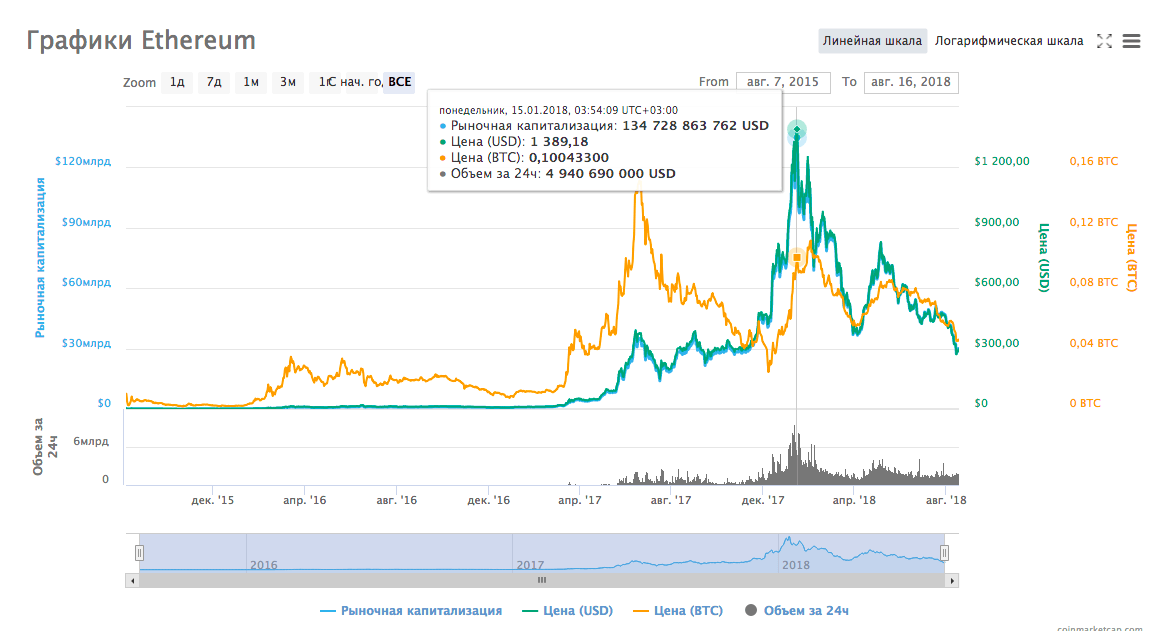Click the апр. '16 date axis label
This screenshot has width=1160, height=631.
304,501
